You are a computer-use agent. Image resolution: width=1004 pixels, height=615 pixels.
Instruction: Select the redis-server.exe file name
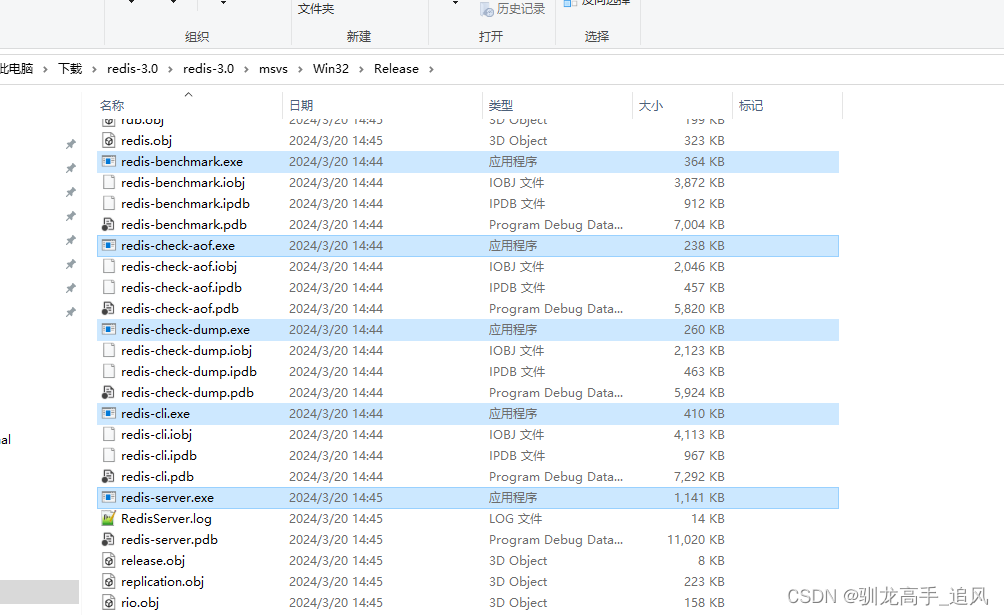tap(167, 498)
